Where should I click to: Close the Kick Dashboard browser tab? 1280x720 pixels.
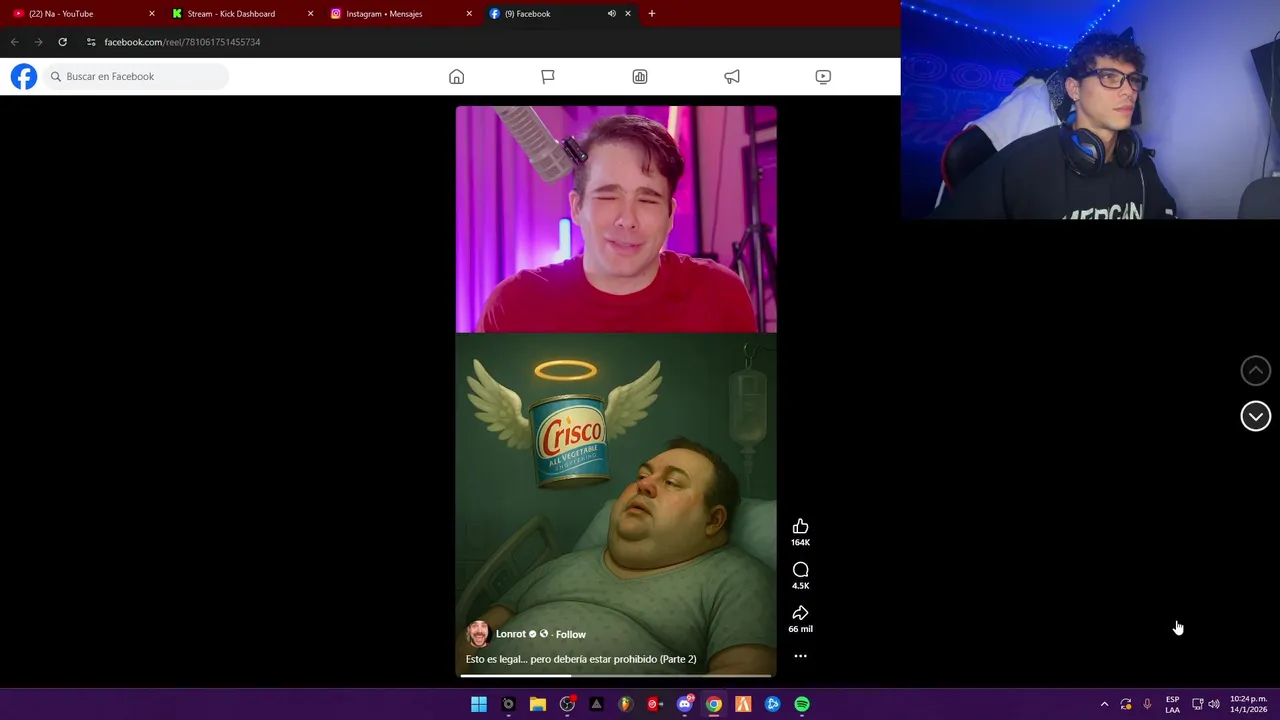pyautogui.click(x=310, y=14)
